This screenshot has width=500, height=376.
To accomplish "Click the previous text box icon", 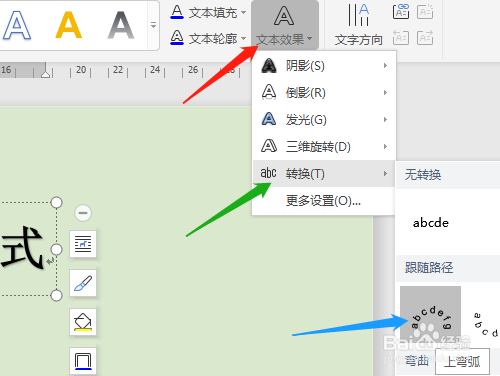I will coord(401,37).
